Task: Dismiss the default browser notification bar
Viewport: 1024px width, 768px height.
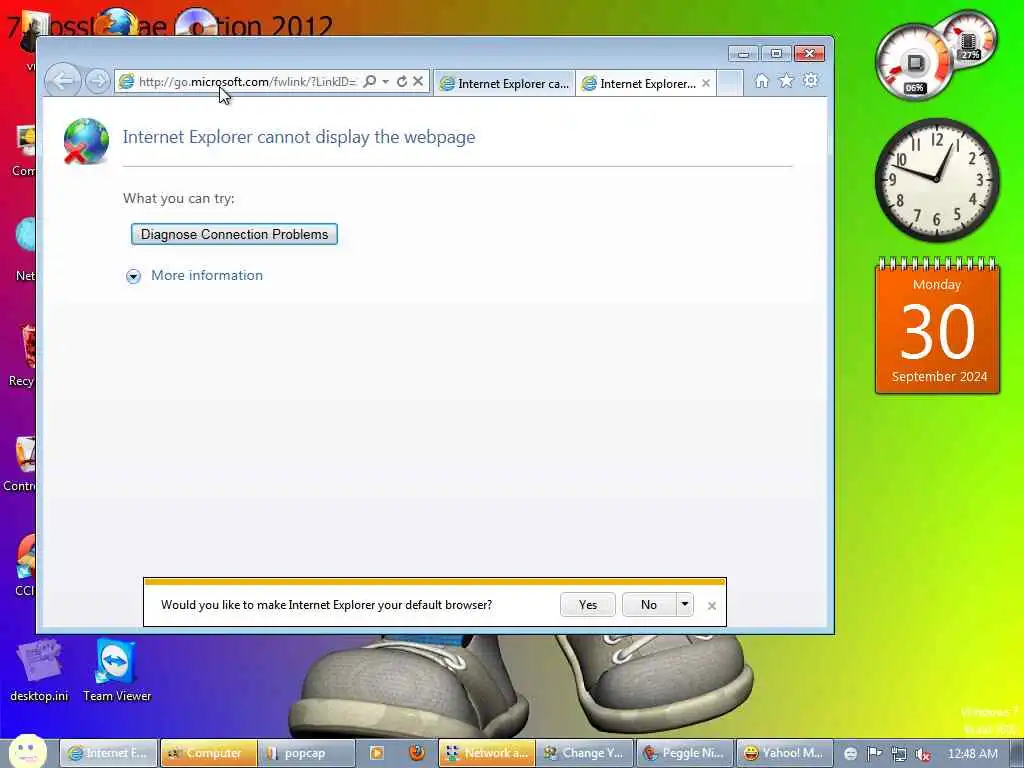Action: coord(712,605)
